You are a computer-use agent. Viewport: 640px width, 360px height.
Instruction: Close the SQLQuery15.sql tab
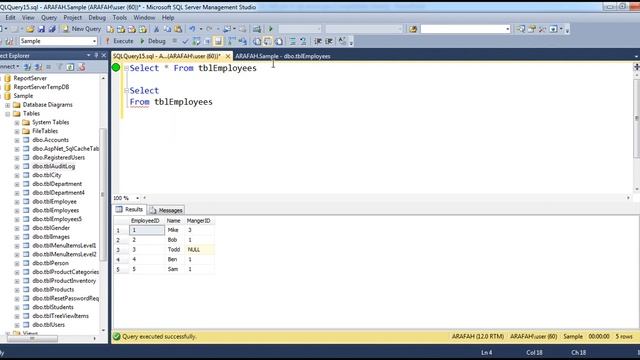pos(228,56)
